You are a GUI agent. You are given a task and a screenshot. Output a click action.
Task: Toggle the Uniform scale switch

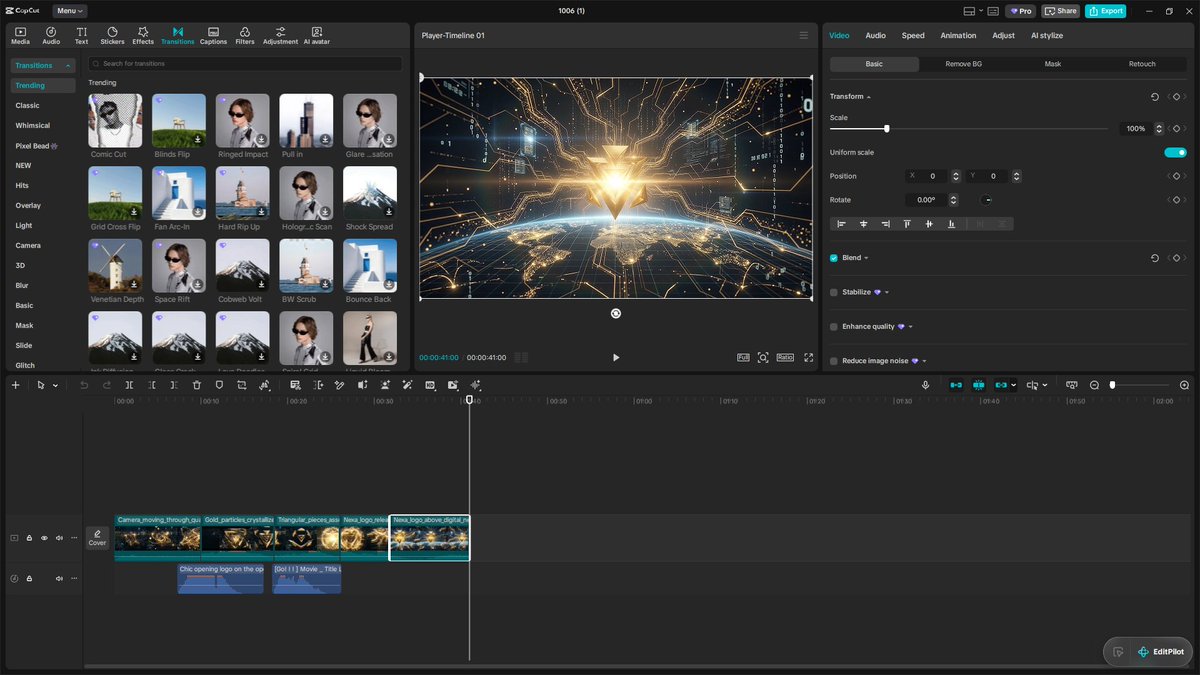[1175, 152]
